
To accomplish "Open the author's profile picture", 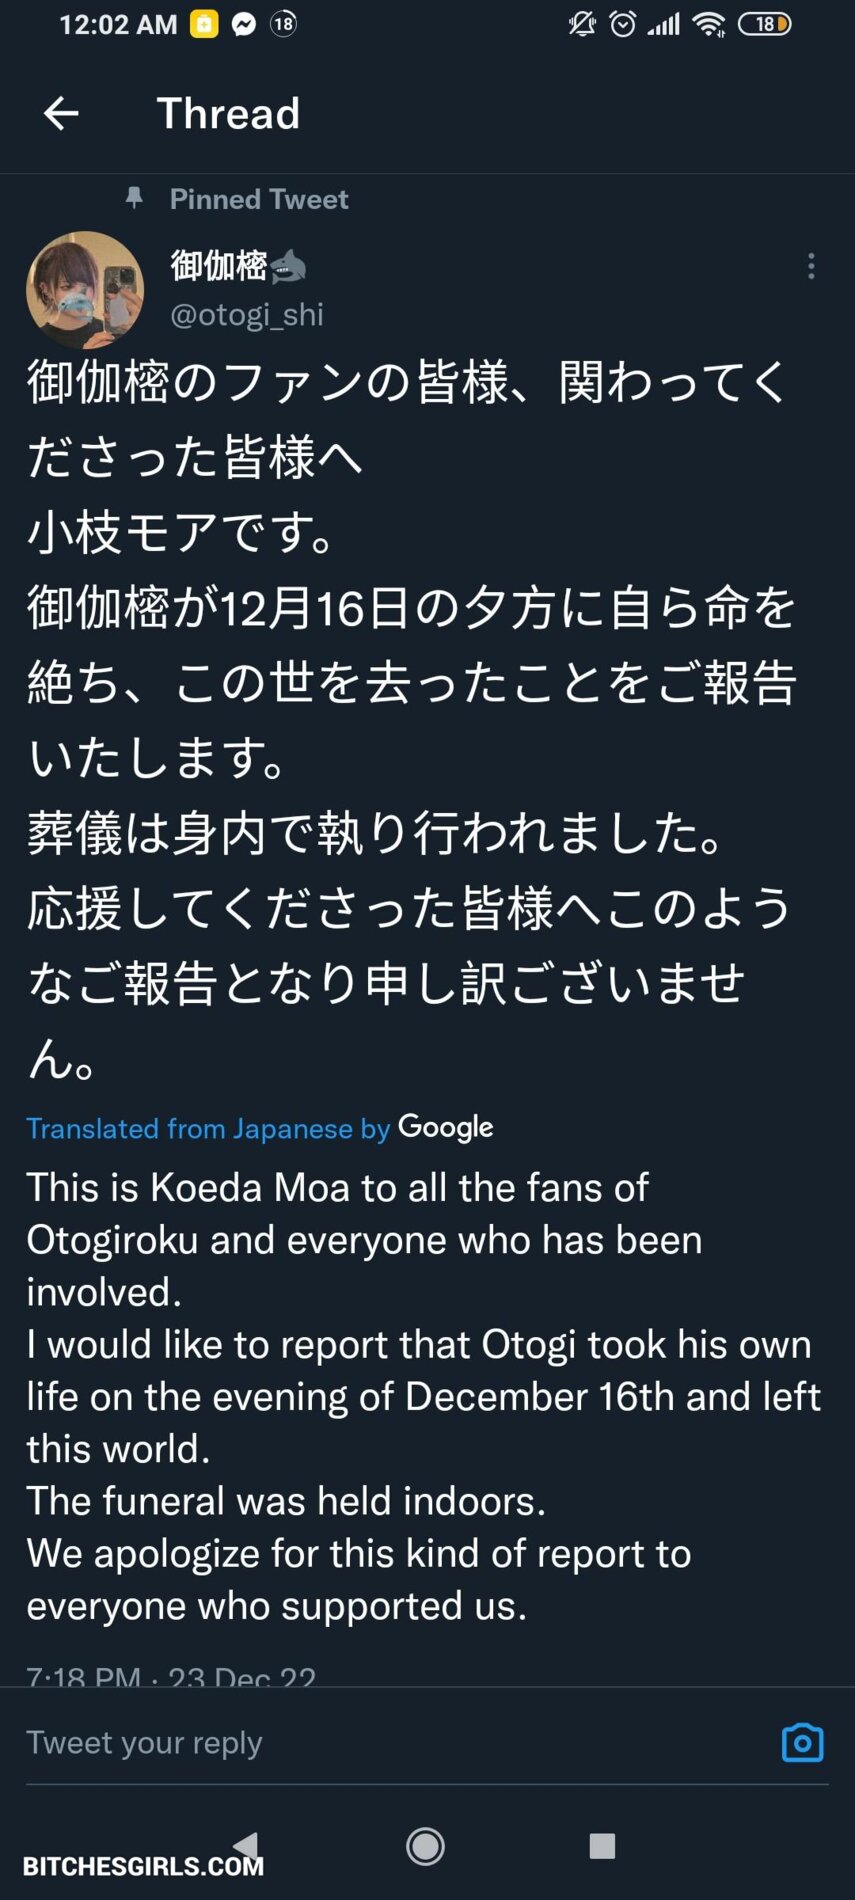I will point(85,290).
